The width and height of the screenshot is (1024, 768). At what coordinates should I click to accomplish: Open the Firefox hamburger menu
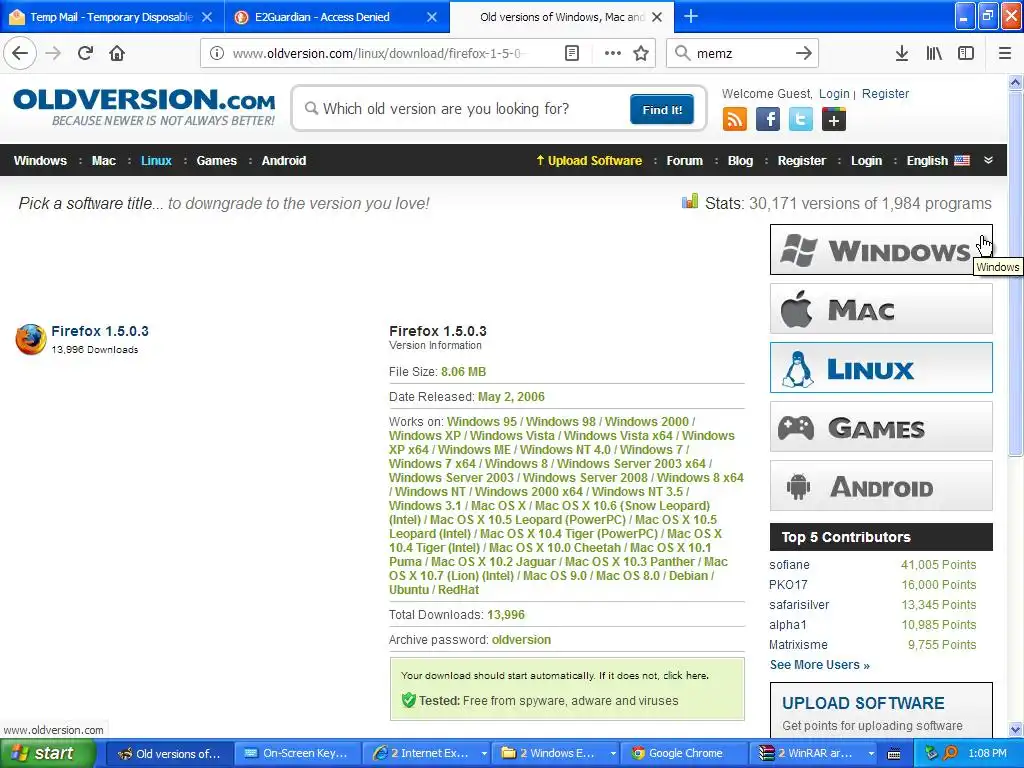point(1005,53)
